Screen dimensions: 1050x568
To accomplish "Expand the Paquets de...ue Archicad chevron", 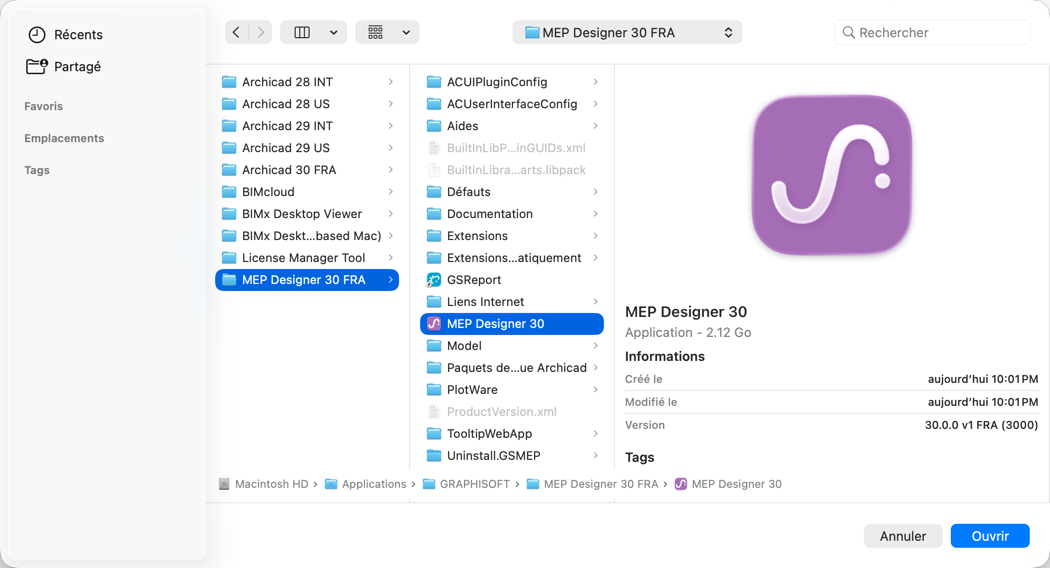I will point(595,368).
